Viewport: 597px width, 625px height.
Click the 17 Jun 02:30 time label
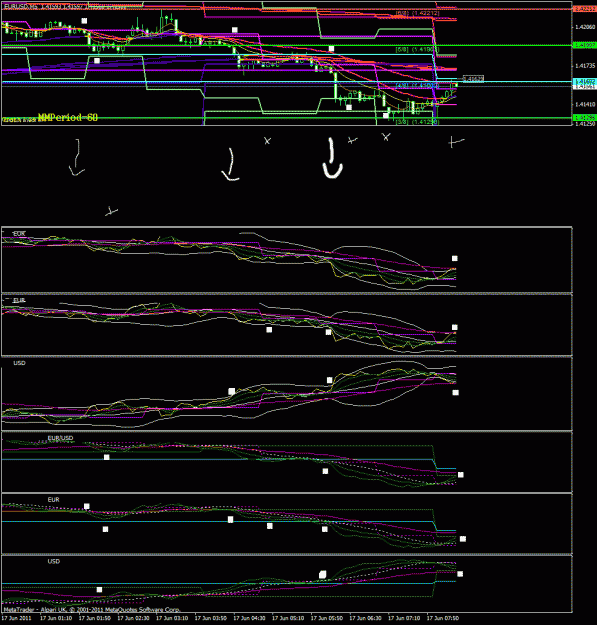point(134,618)
